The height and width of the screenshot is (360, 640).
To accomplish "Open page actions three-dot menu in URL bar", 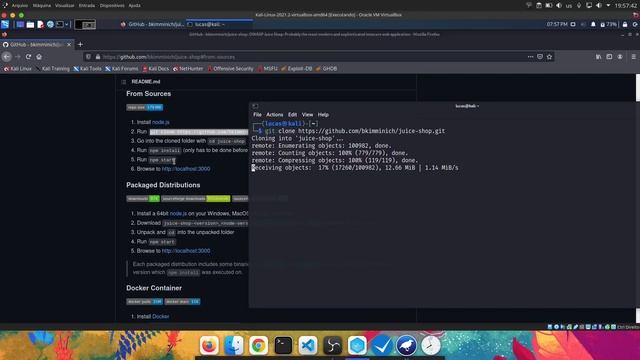I will [x=530, y=57].
